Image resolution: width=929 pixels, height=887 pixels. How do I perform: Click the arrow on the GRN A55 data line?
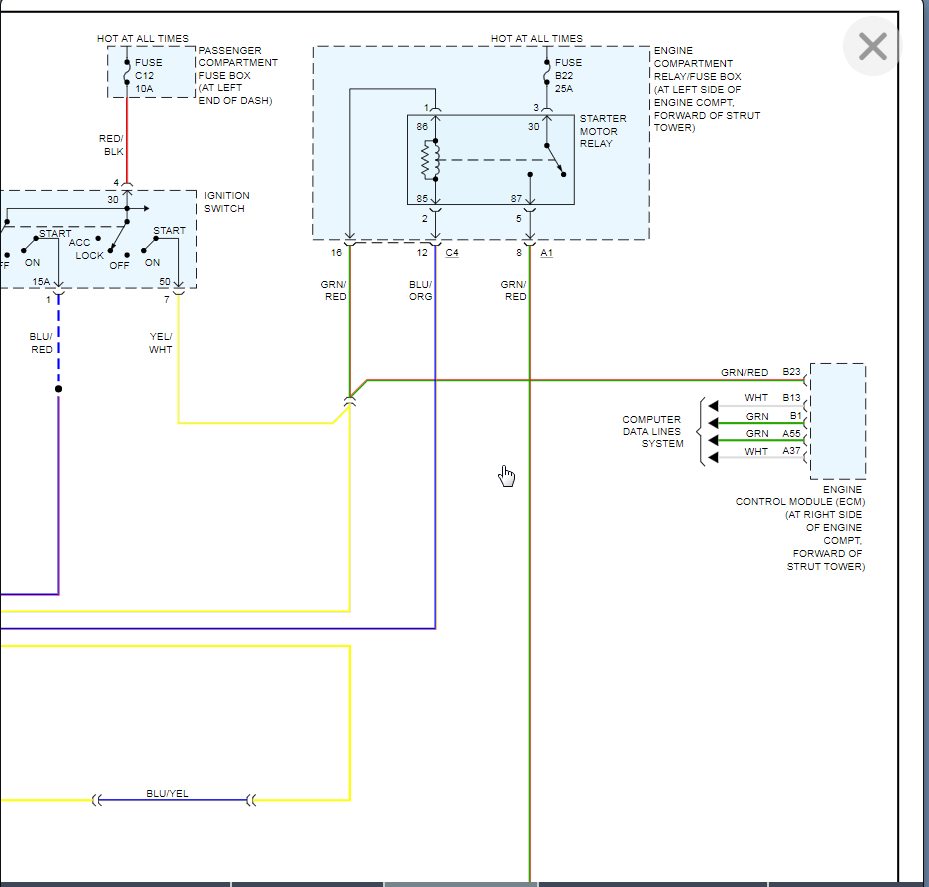[x=713, y=440]
